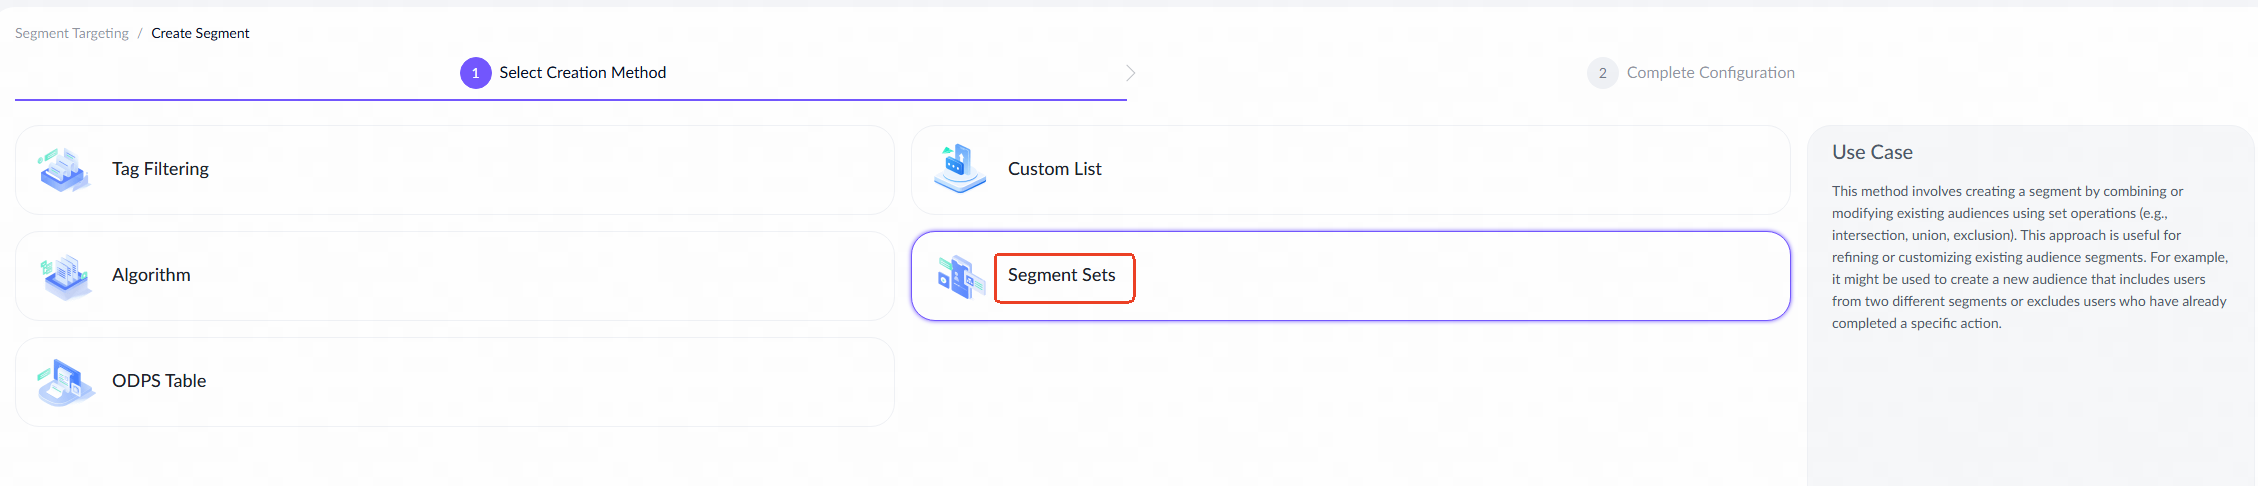
Task: Click the Custom List icon
Action: [x=960, y=169]
